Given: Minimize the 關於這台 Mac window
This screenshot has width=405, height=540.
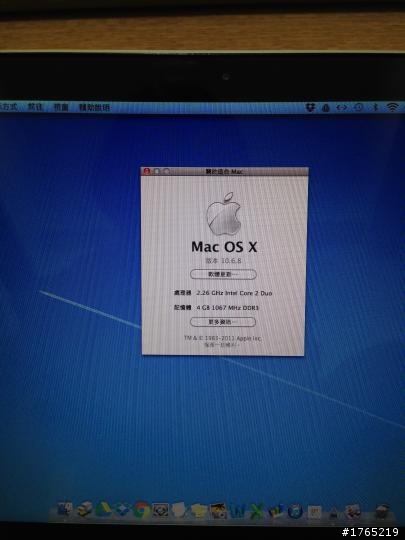Looking at the screenshot, I should coord(157,171).
